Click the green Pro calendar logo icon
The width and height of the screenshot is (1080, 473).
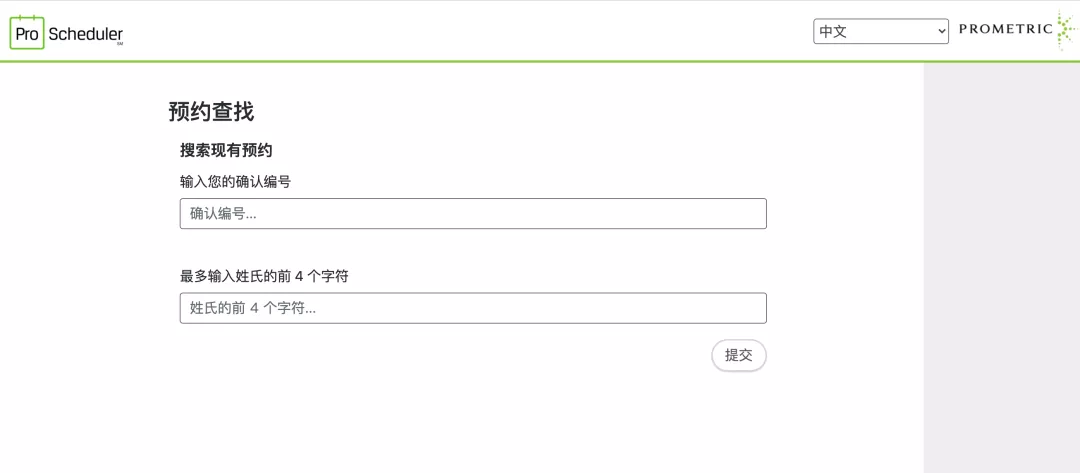[x=27, y=32]
